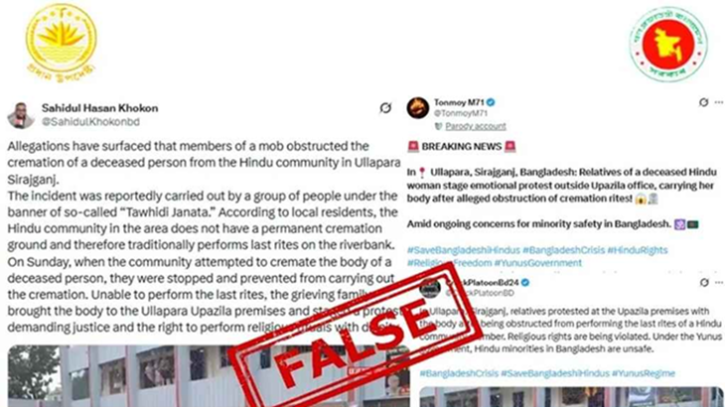725x407 pixels.
Task: Open more options on BlackPlatoonBd24's post
Action: [719, 282]
